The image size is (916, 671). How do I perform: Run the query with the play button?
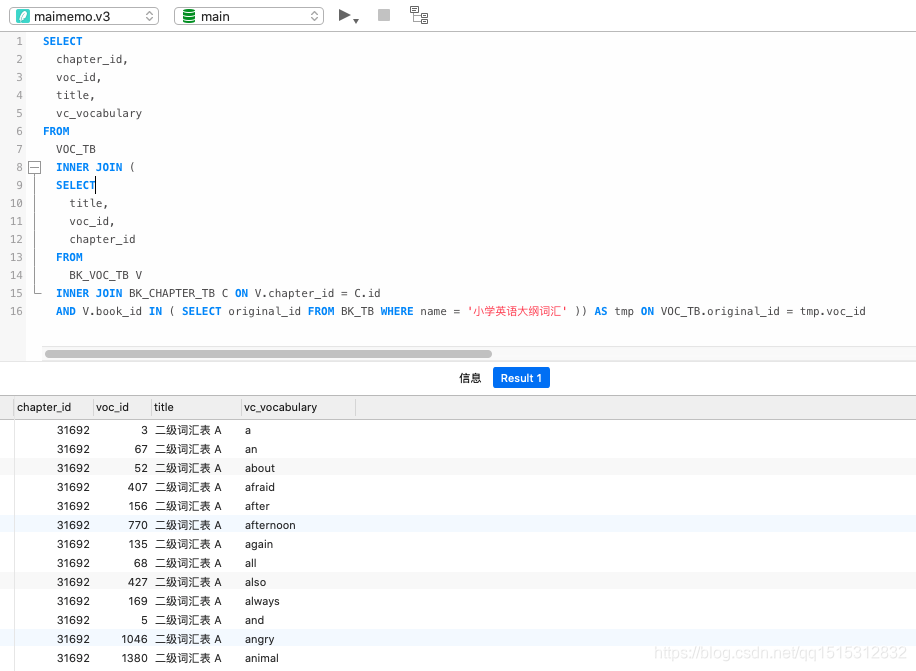coord(344,15)
